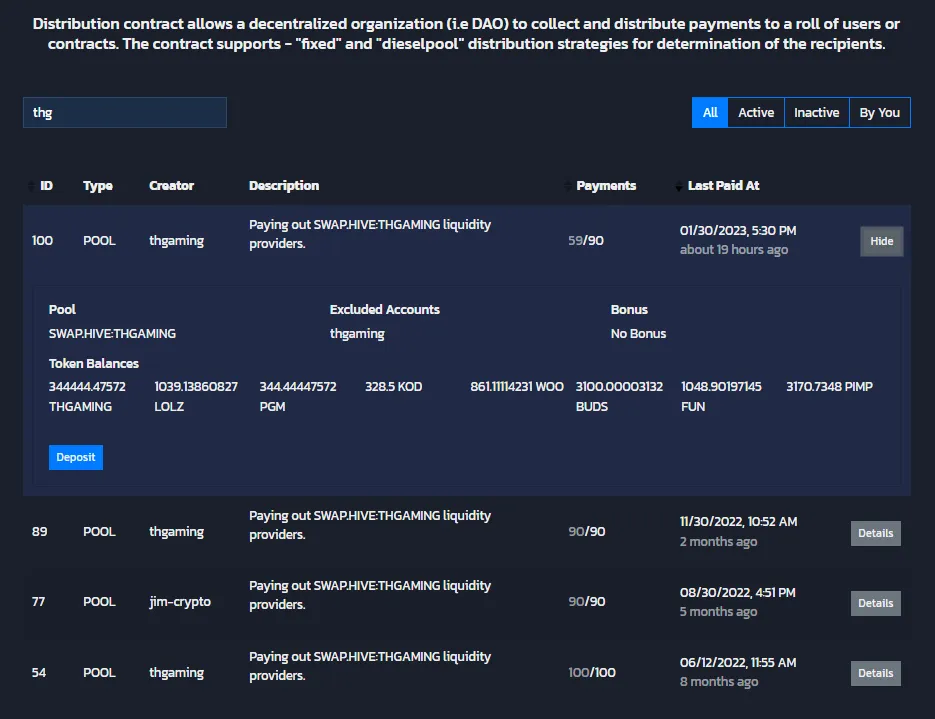935x719 pixels.
Task: Click the Type column header
Action: [98, 186]
